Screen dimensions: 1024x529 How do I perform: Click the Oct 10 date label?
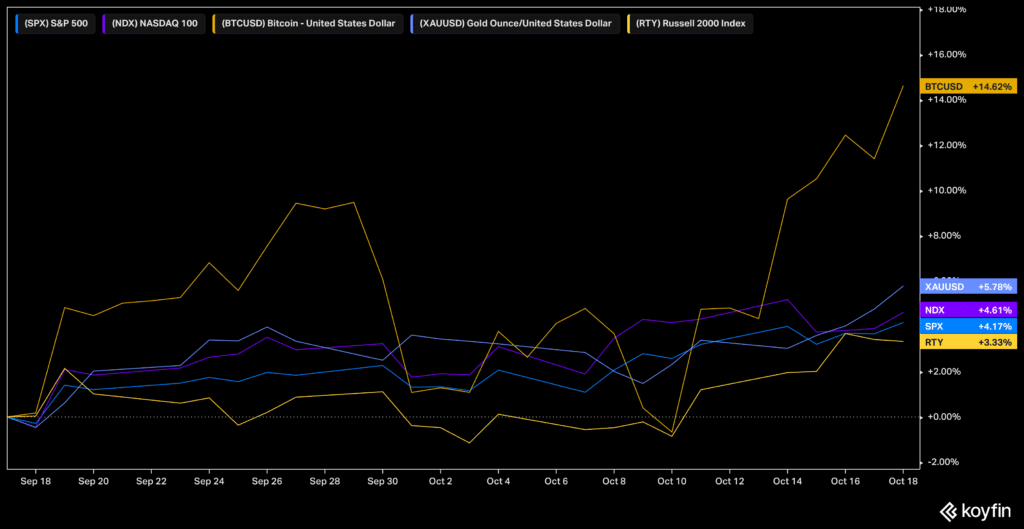click(x=671, y=479)
